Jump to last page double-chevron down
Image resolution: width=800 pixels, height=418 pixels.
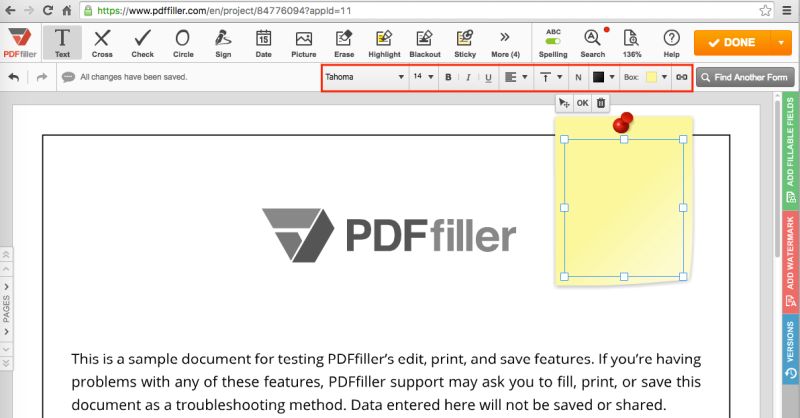click(x=6, y=364)
